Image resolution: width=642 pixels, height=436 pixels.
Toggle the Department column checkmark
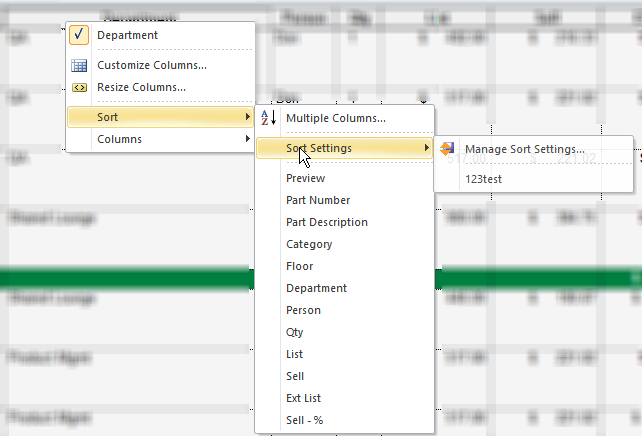click(x=80, y=36)
